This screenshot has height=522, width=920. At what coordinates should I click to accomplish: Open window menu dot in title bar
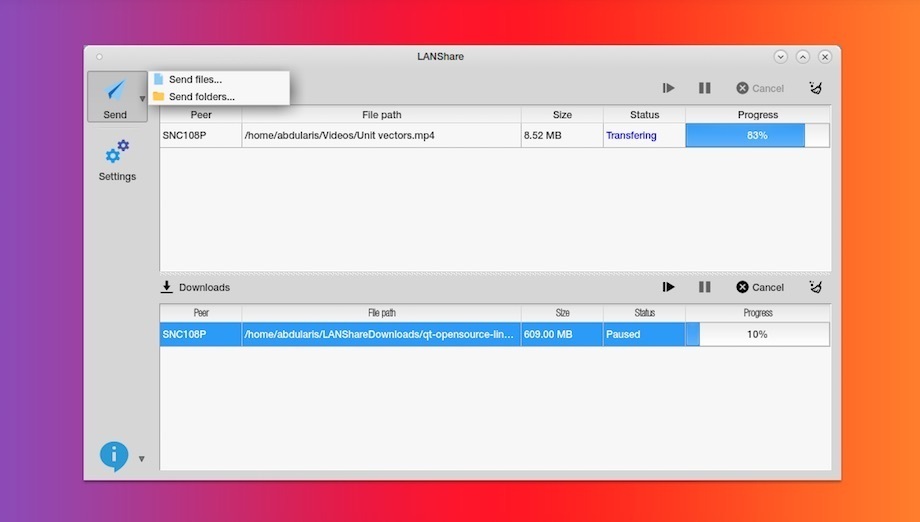coord(99,57)
